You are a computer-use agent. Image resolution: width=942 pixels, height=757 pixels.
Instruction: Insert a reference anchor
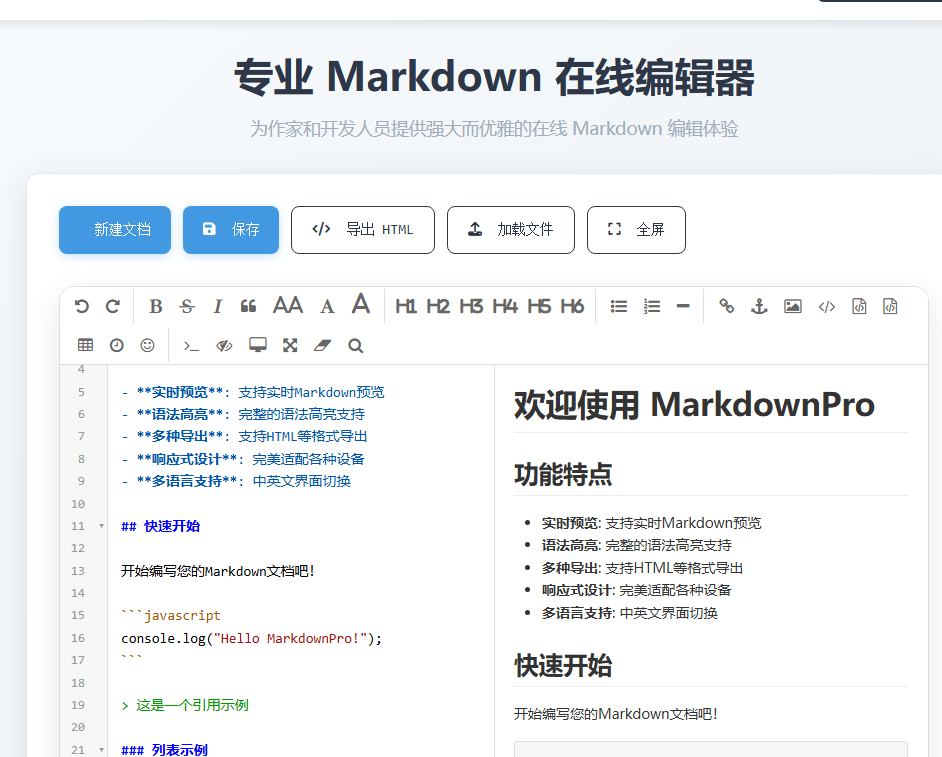click(x=759, y=306)
